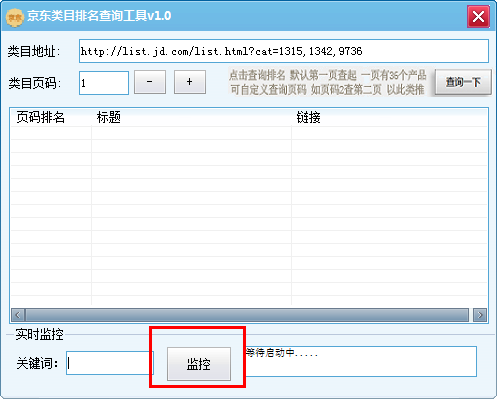The height and width of the screenshot is (399, 497).
Task: Click the 实时监控 group label
Action: (x=39, y=334)
